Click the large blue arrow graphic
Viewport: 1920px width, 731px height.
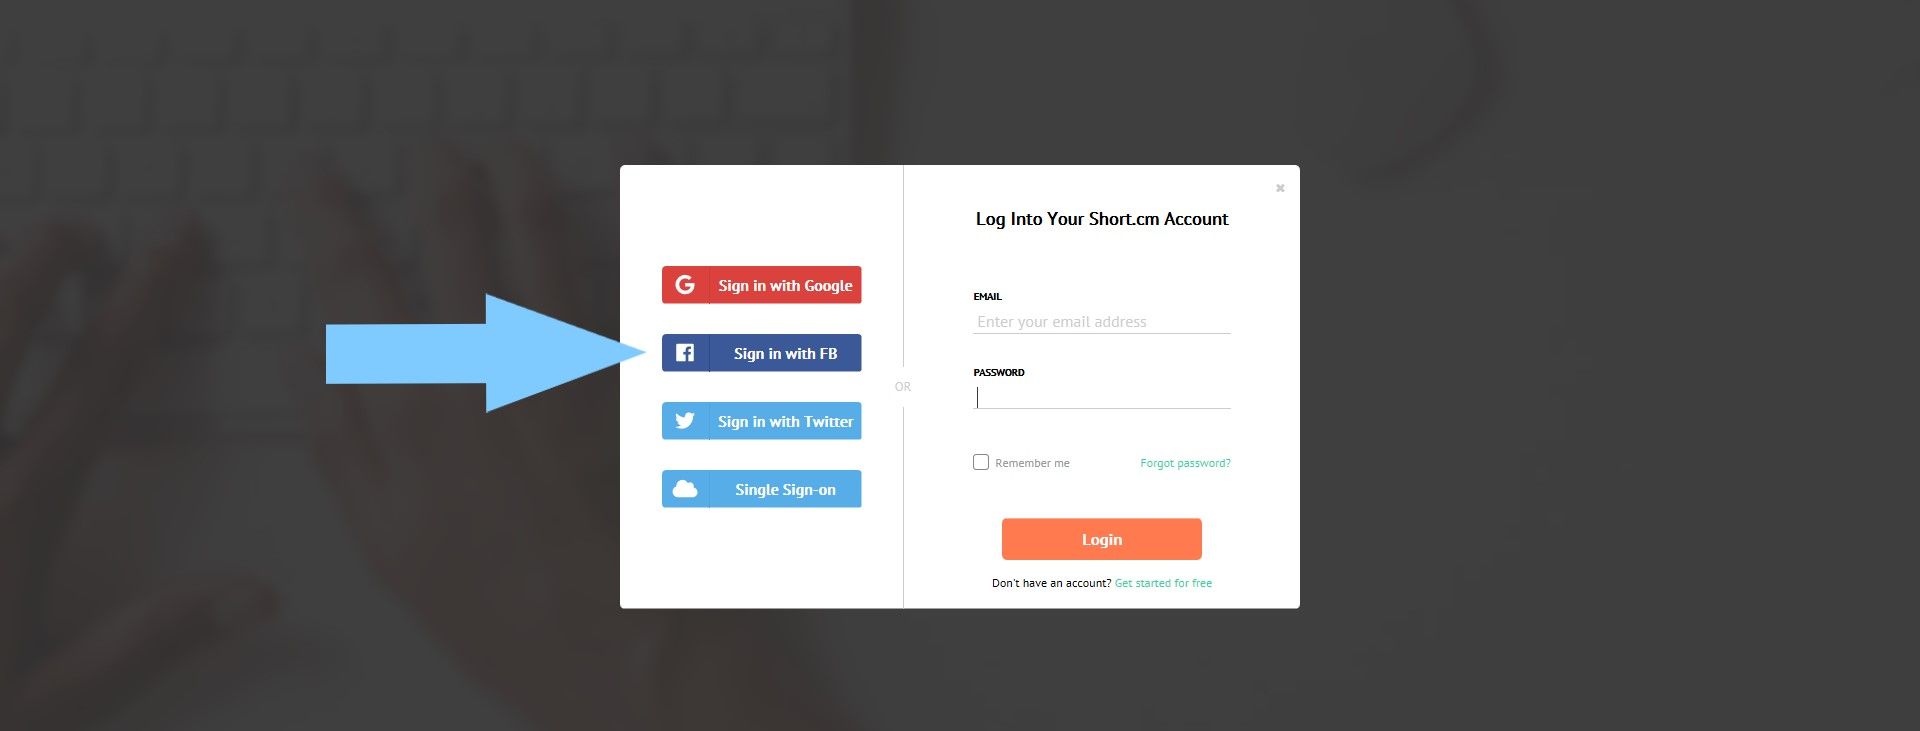pos(486,353)
